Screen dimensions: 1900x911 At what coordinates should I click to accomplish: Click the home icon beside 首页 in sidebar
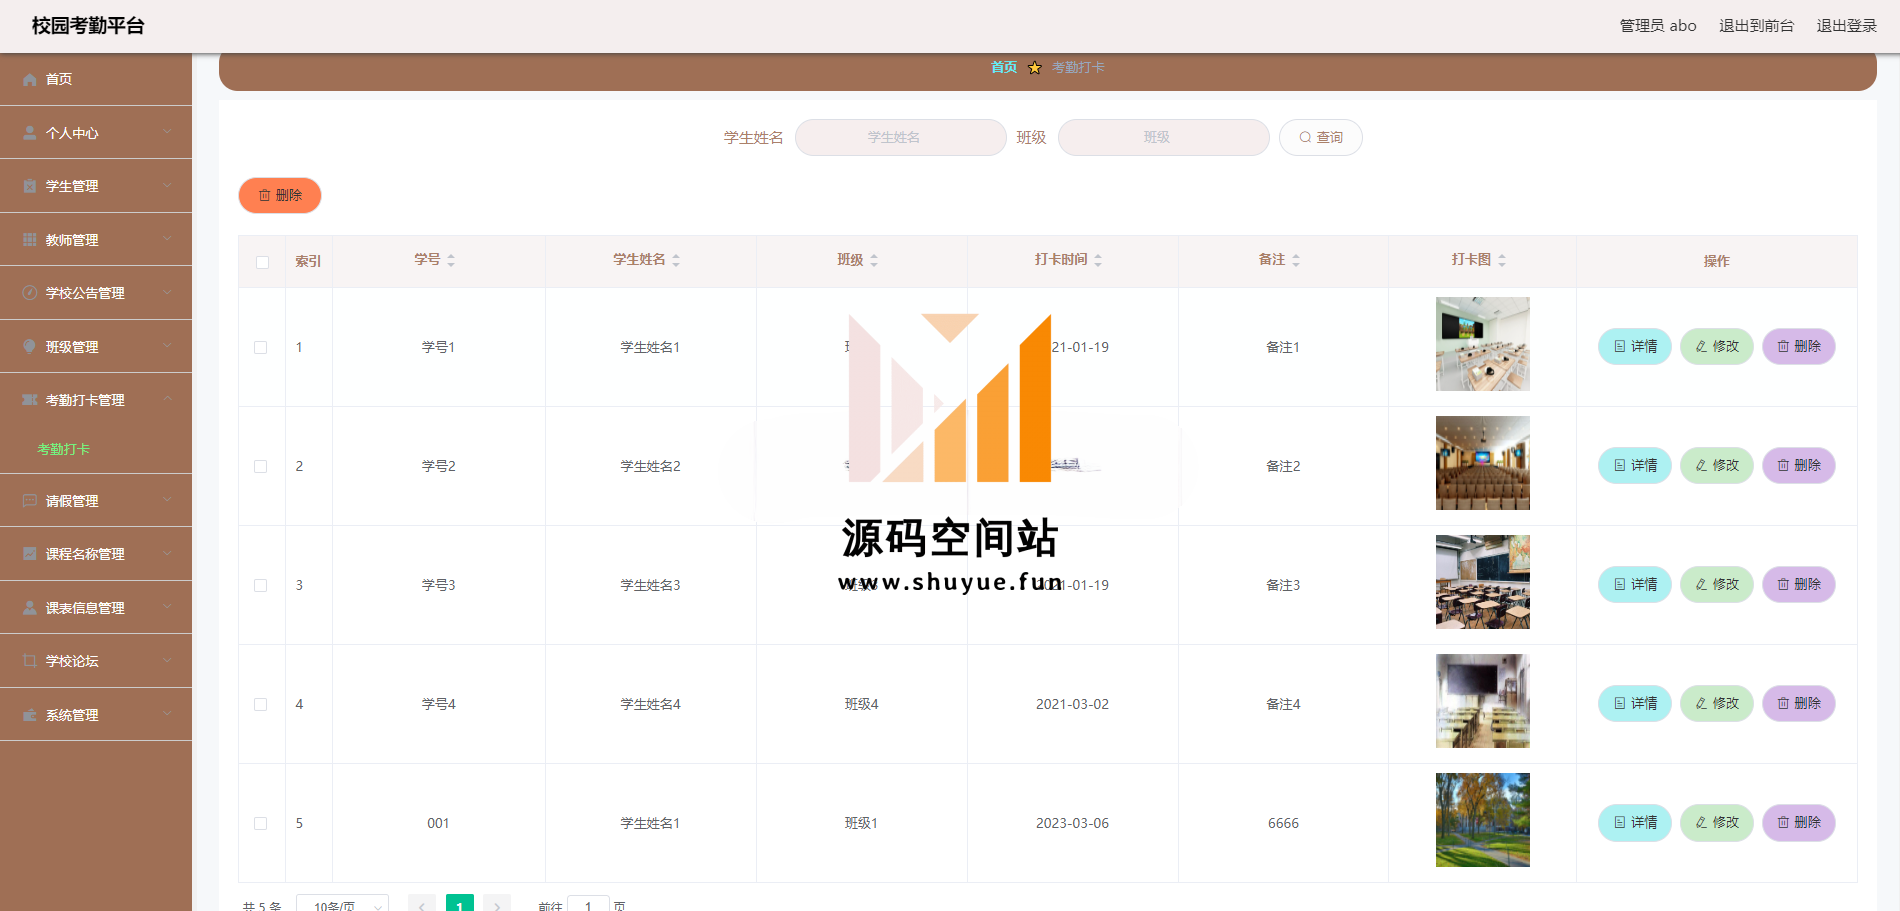tap(30, 79)
